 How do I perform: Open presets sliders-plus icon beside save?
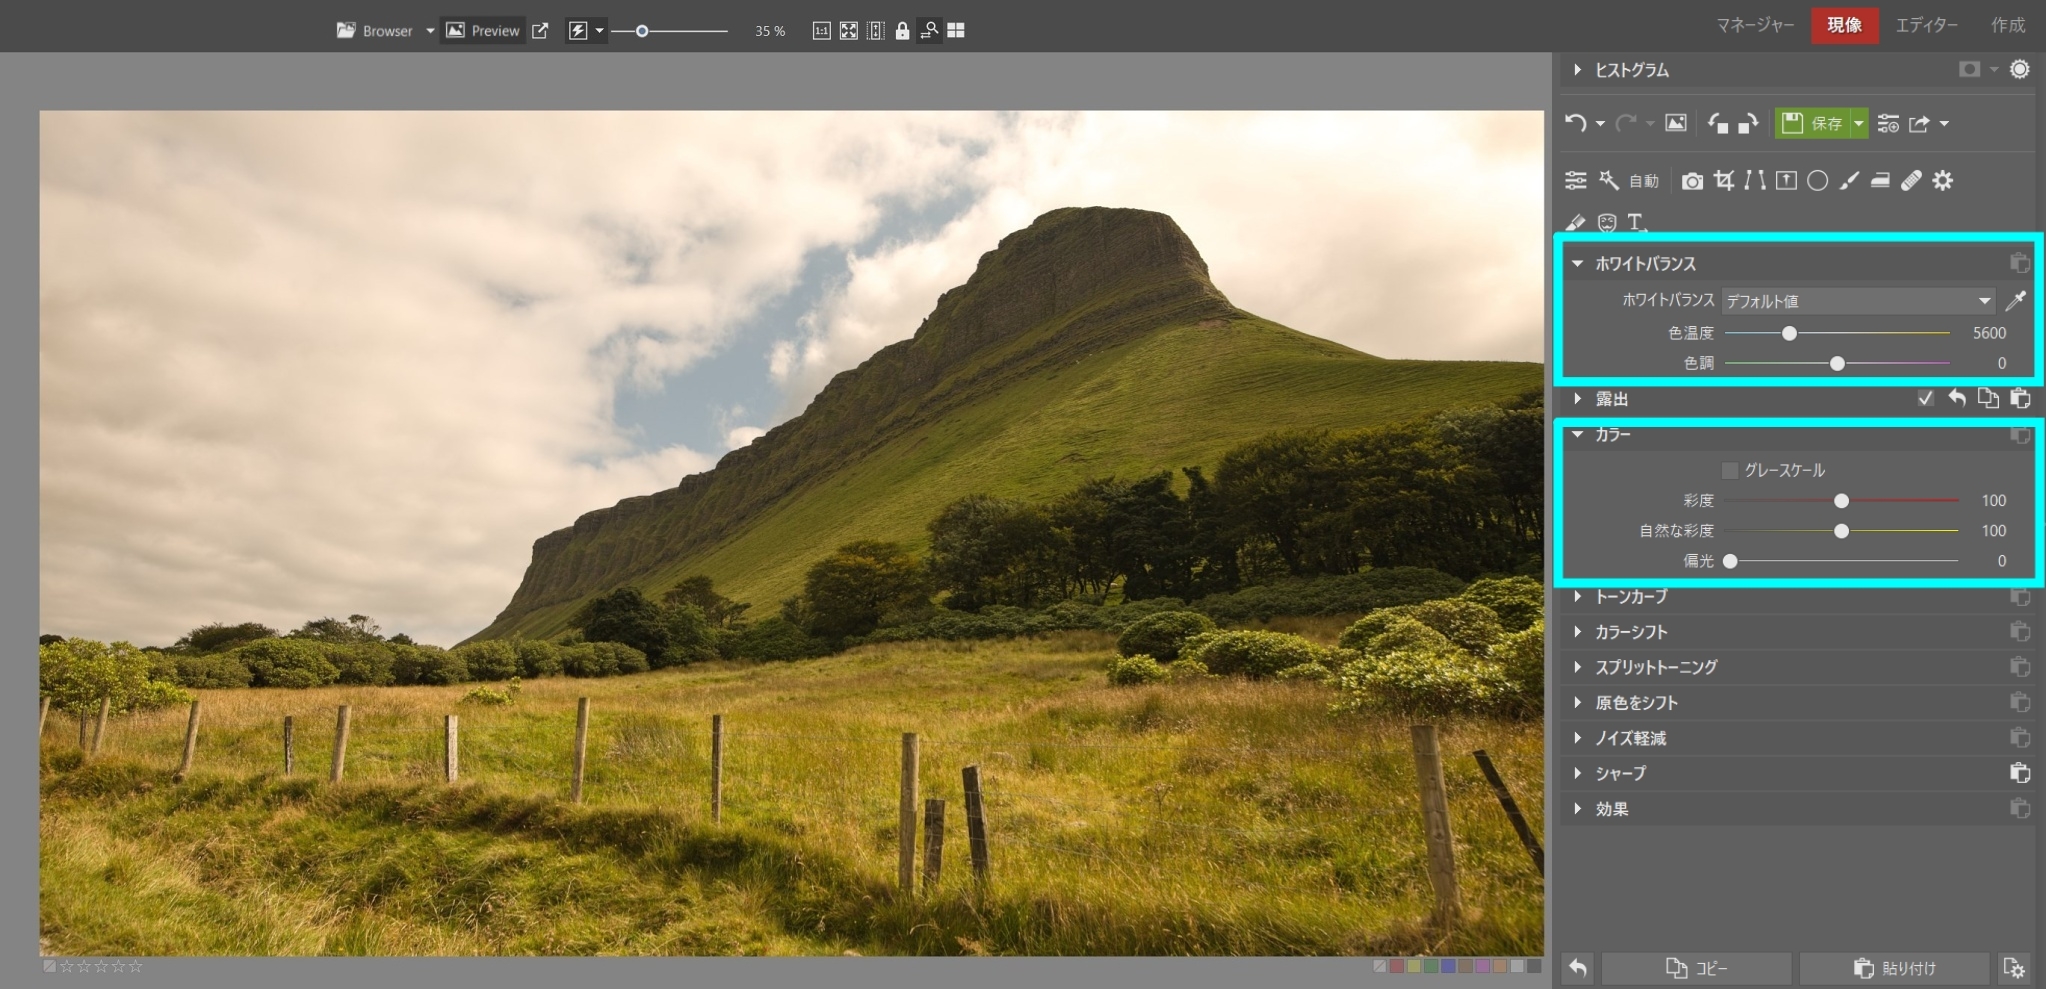coord(1888,123)
